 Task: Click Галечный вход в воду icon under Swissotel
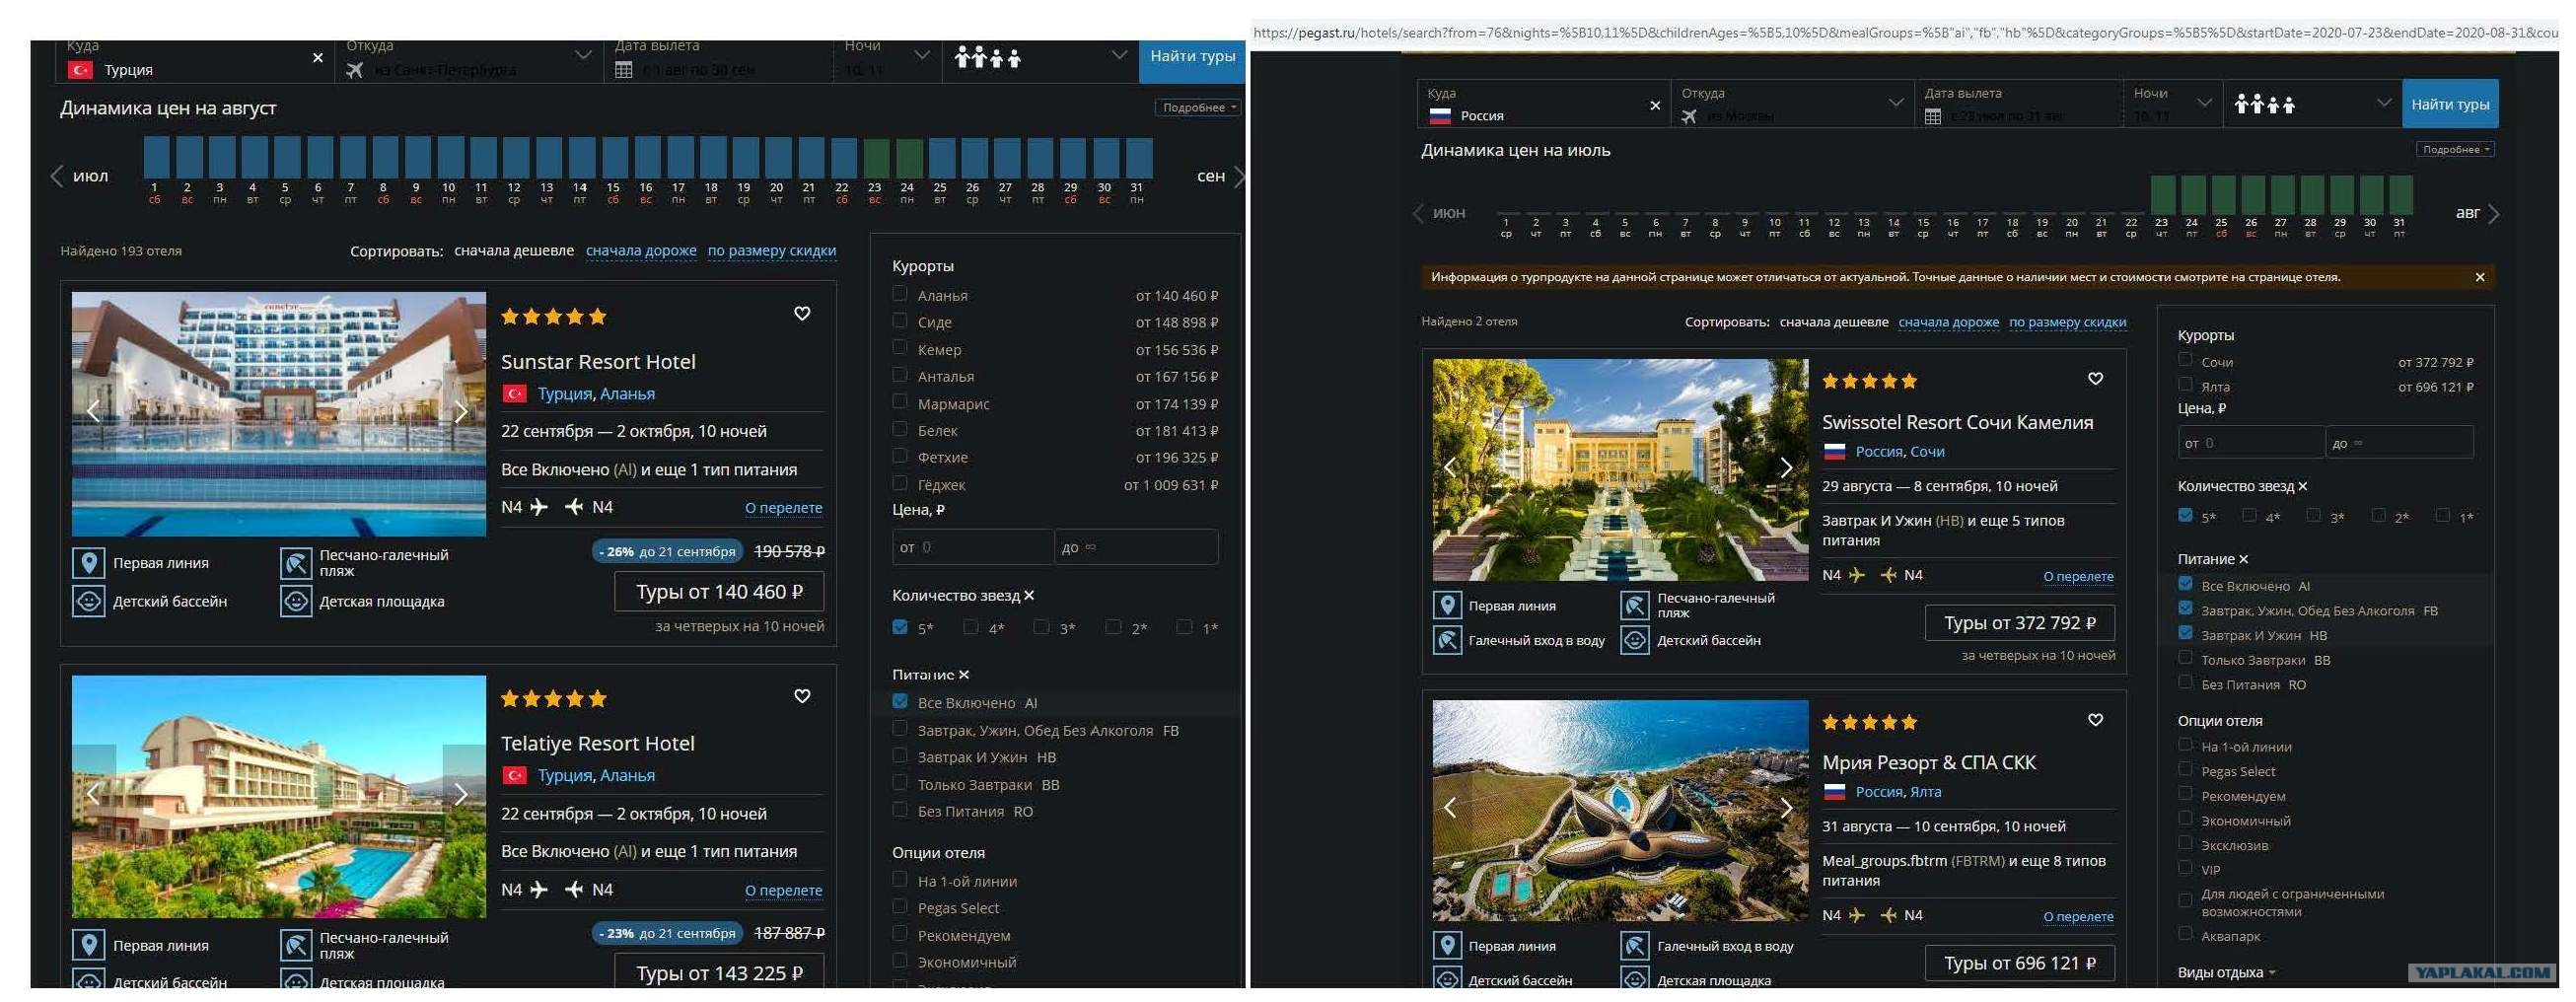pyautogui.click(x=1448, y=640)
